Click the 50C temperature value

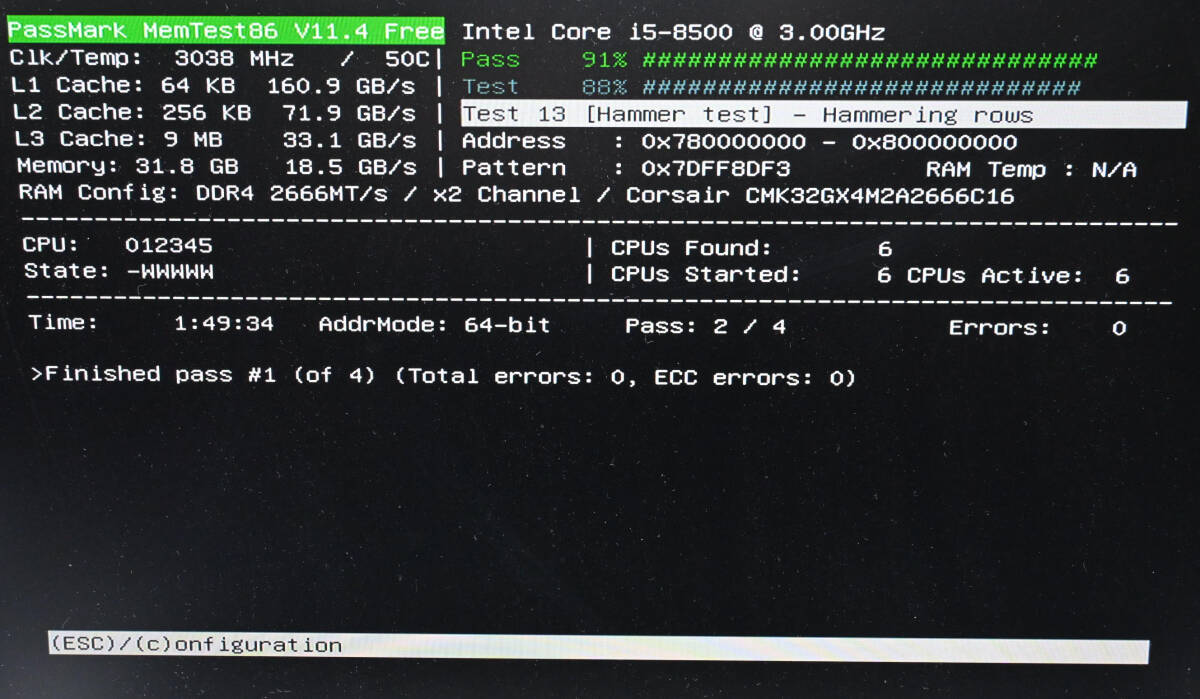pyautogui.click(x=407, y=58)
